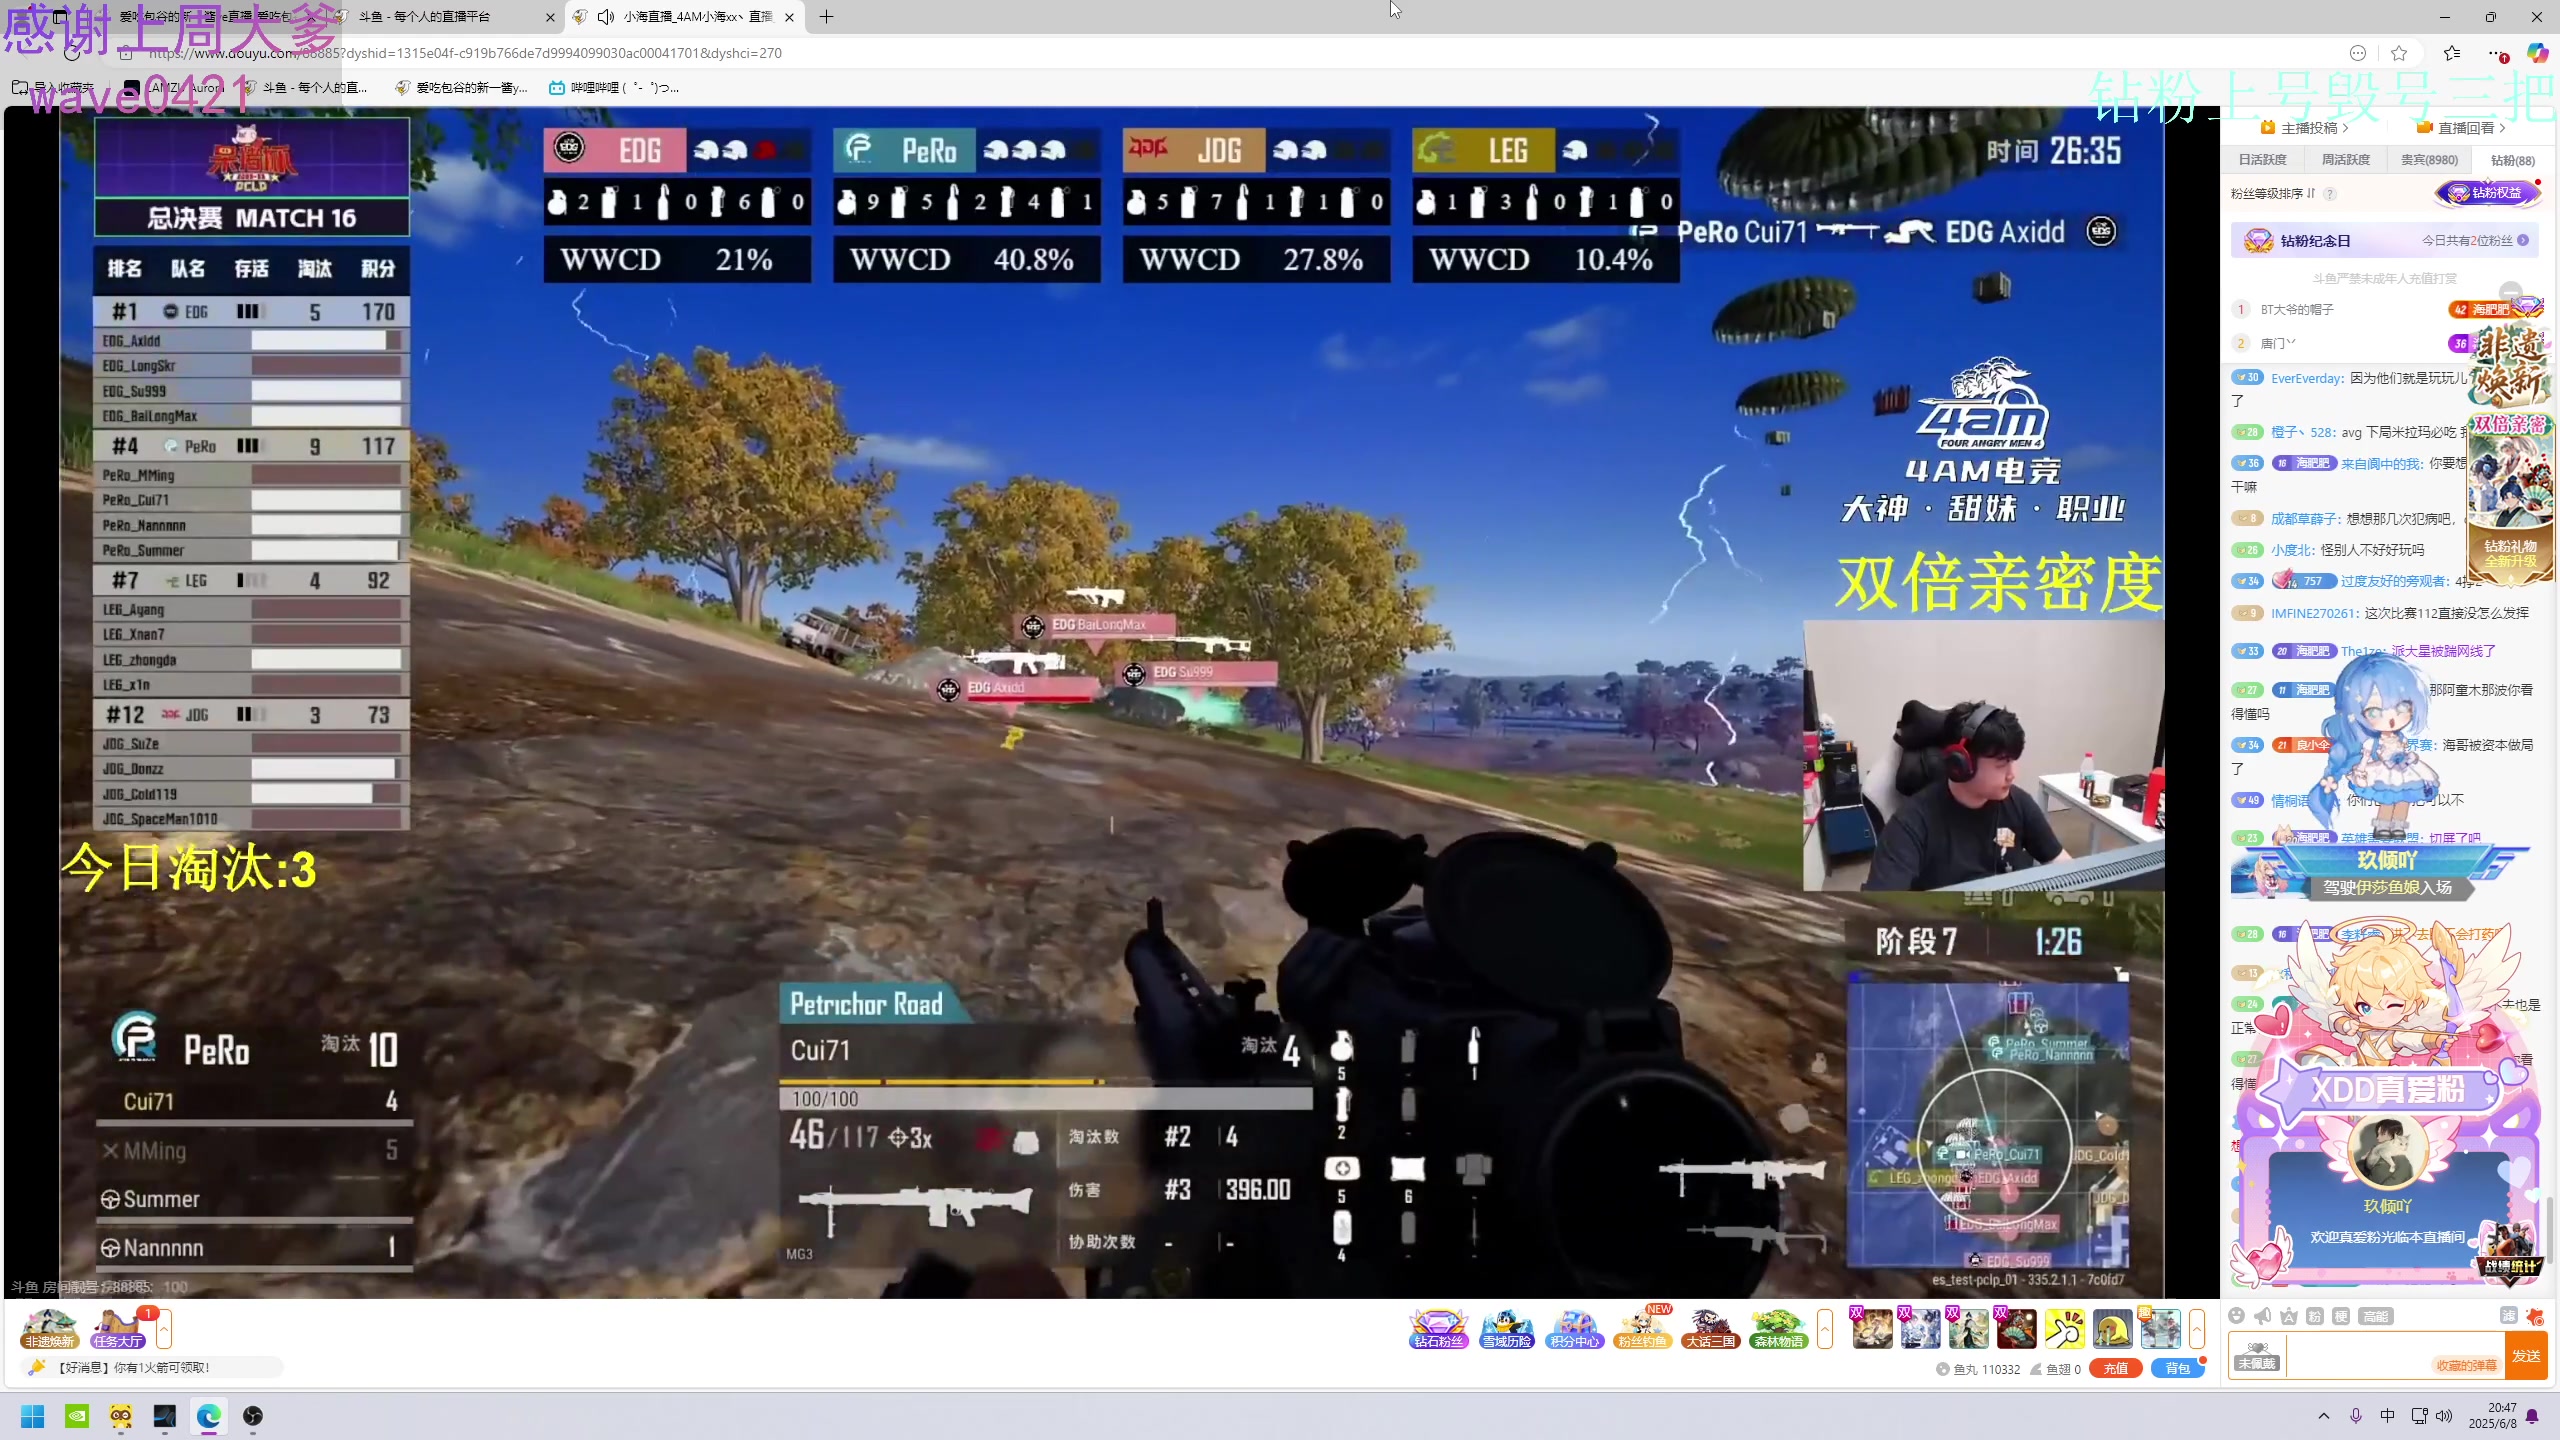The image size is (2560, 1440).
Task: Open a new browser tab
Action: pos(826,17)
